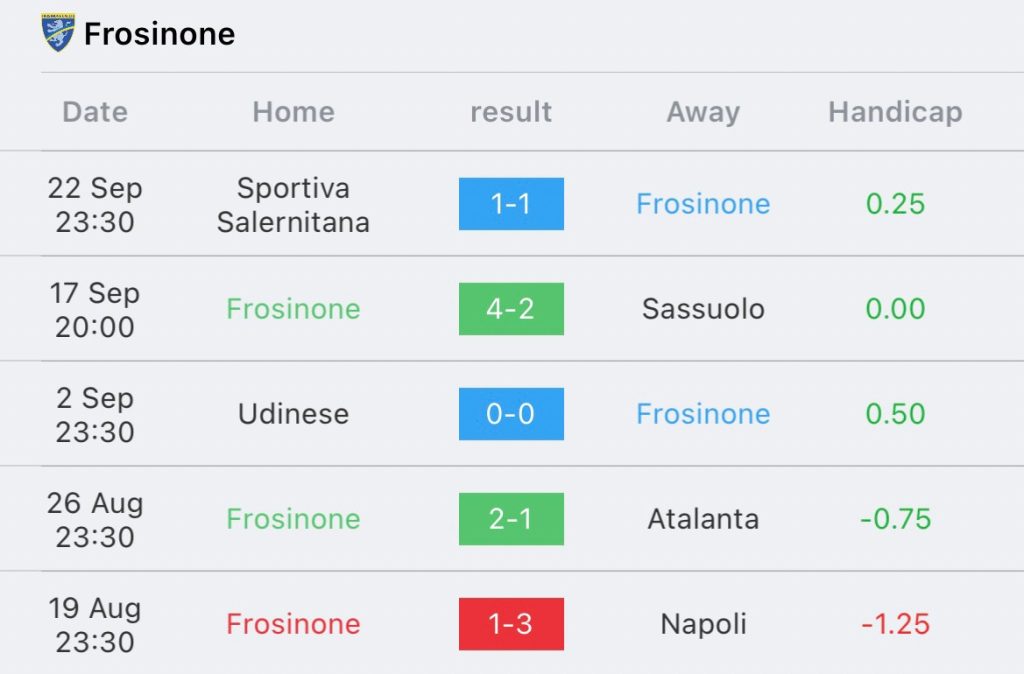Click the Away column header
The height and width of the screenshot is (674, 1024).
click(703, 112)
